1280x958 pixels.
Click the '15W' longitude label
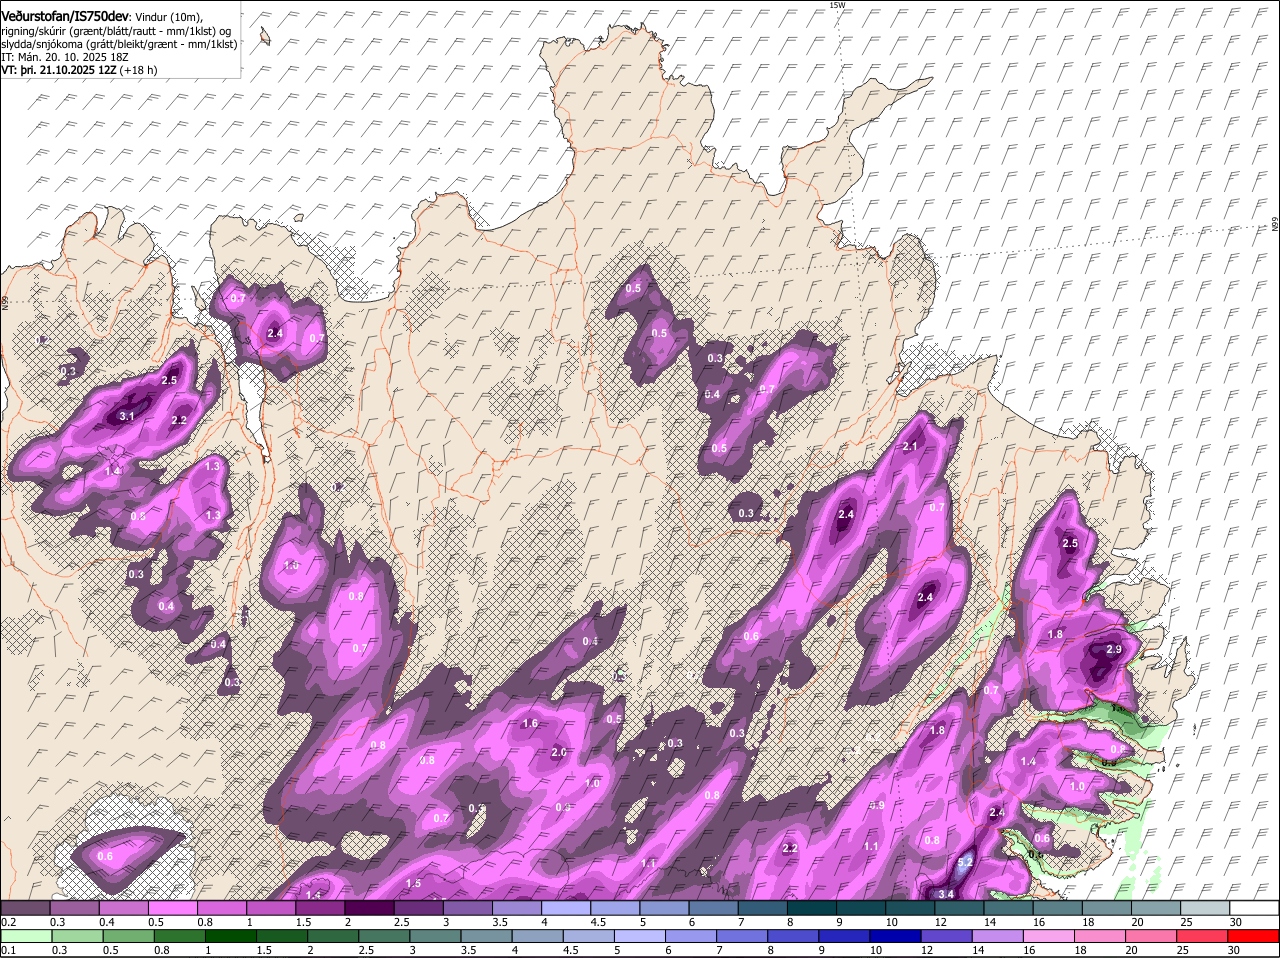[837, 5]
